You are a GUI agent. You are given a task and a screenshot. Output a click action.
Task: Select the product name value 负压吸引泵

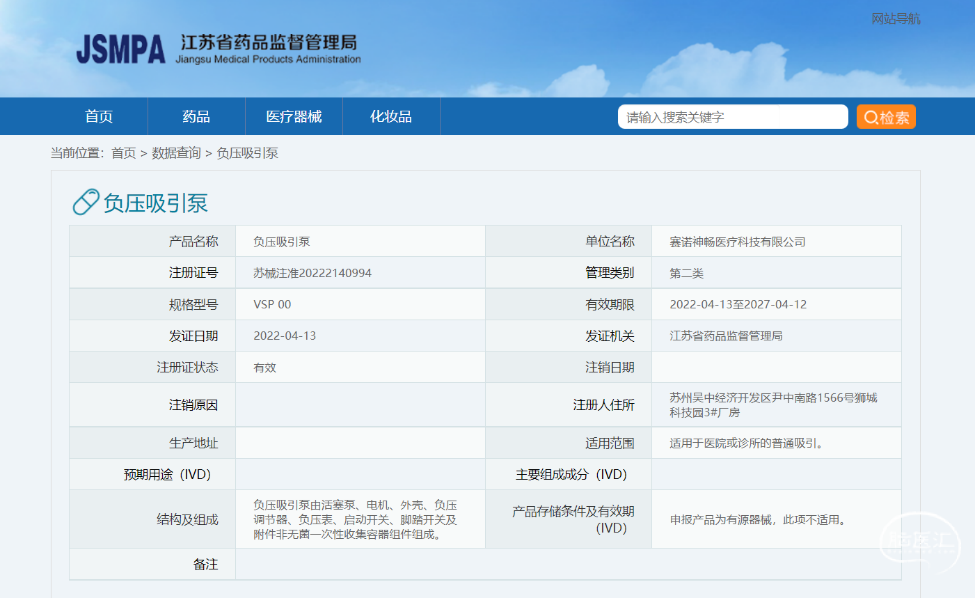282,242
